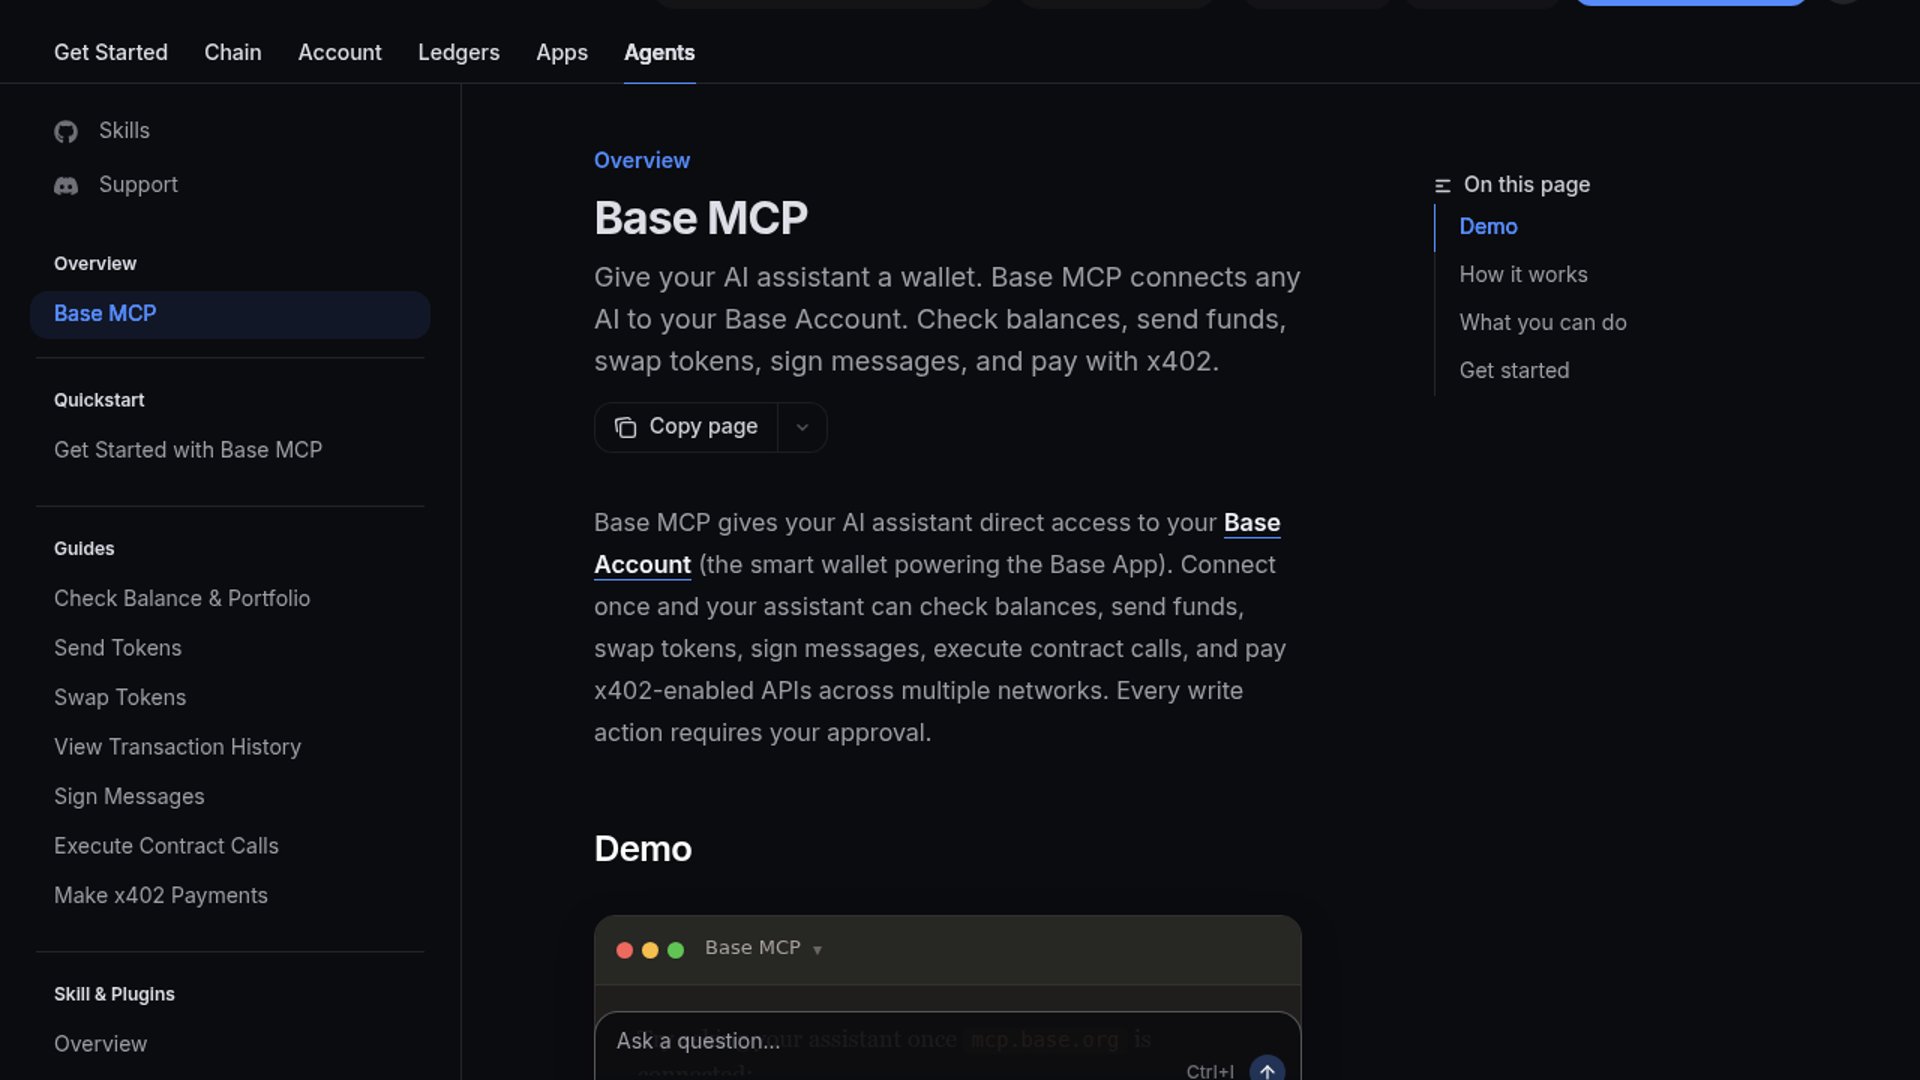Jump to How it works section
The height and width of the screenshot is (1080, 1920).
click(x=1523, y=274)
